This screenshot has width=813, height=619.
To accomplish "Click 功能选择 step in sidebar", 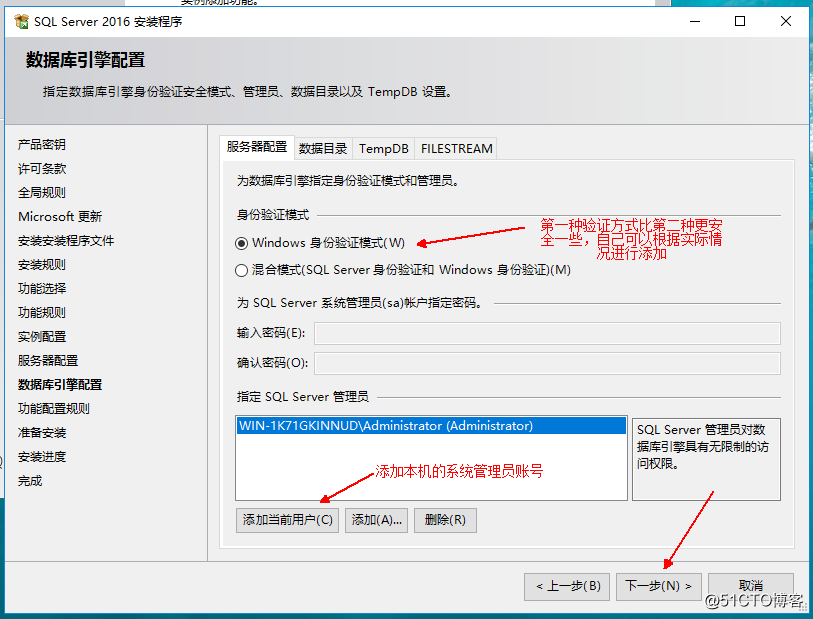I will [41, 289].
